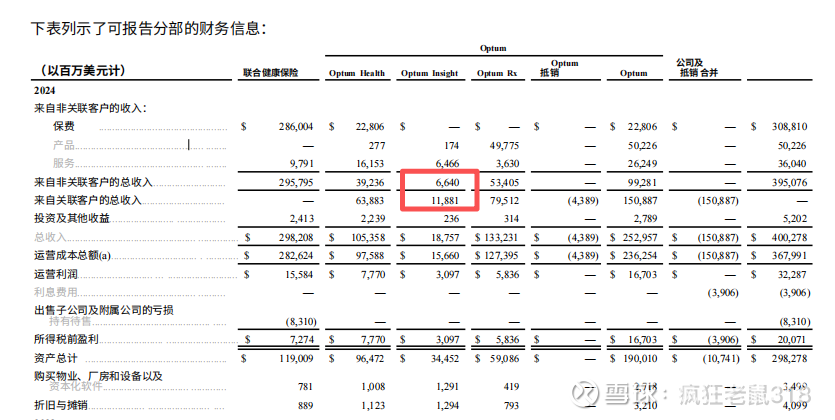This screenshot has height=420, width=835.
Task: Click the operating cost value 282,624
Action: pyautogui.click(x=296, y=256)
